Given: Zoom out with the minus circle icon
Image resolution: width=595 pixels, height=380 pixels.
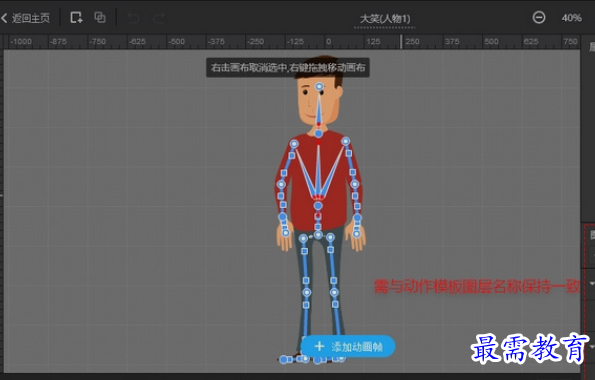Looking at the screenshot, I should click(538, 17).
